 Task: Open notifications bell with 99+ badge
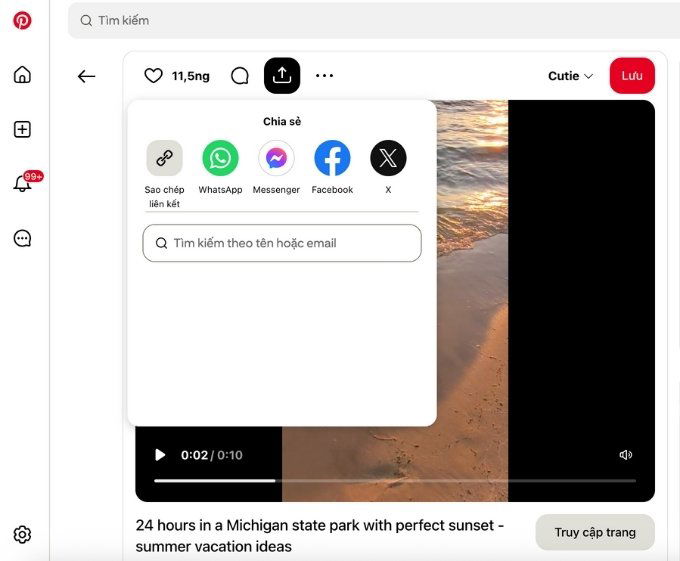pos(22,184)
